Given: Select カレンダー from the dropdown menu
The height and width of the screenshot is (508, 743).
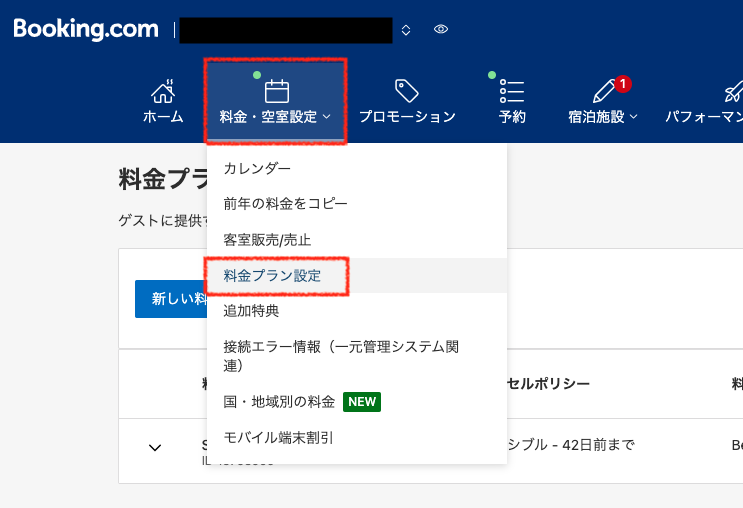Looking at the screenshot, I should point(257,168).
